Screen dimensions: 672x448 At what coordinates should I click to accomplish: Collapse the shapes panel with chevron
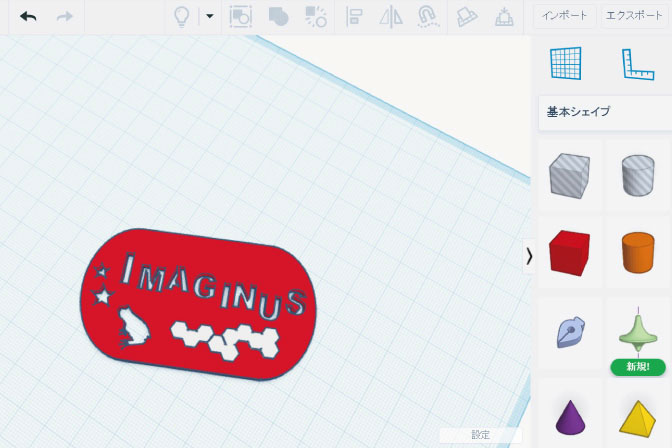click(x=529, y=256)
